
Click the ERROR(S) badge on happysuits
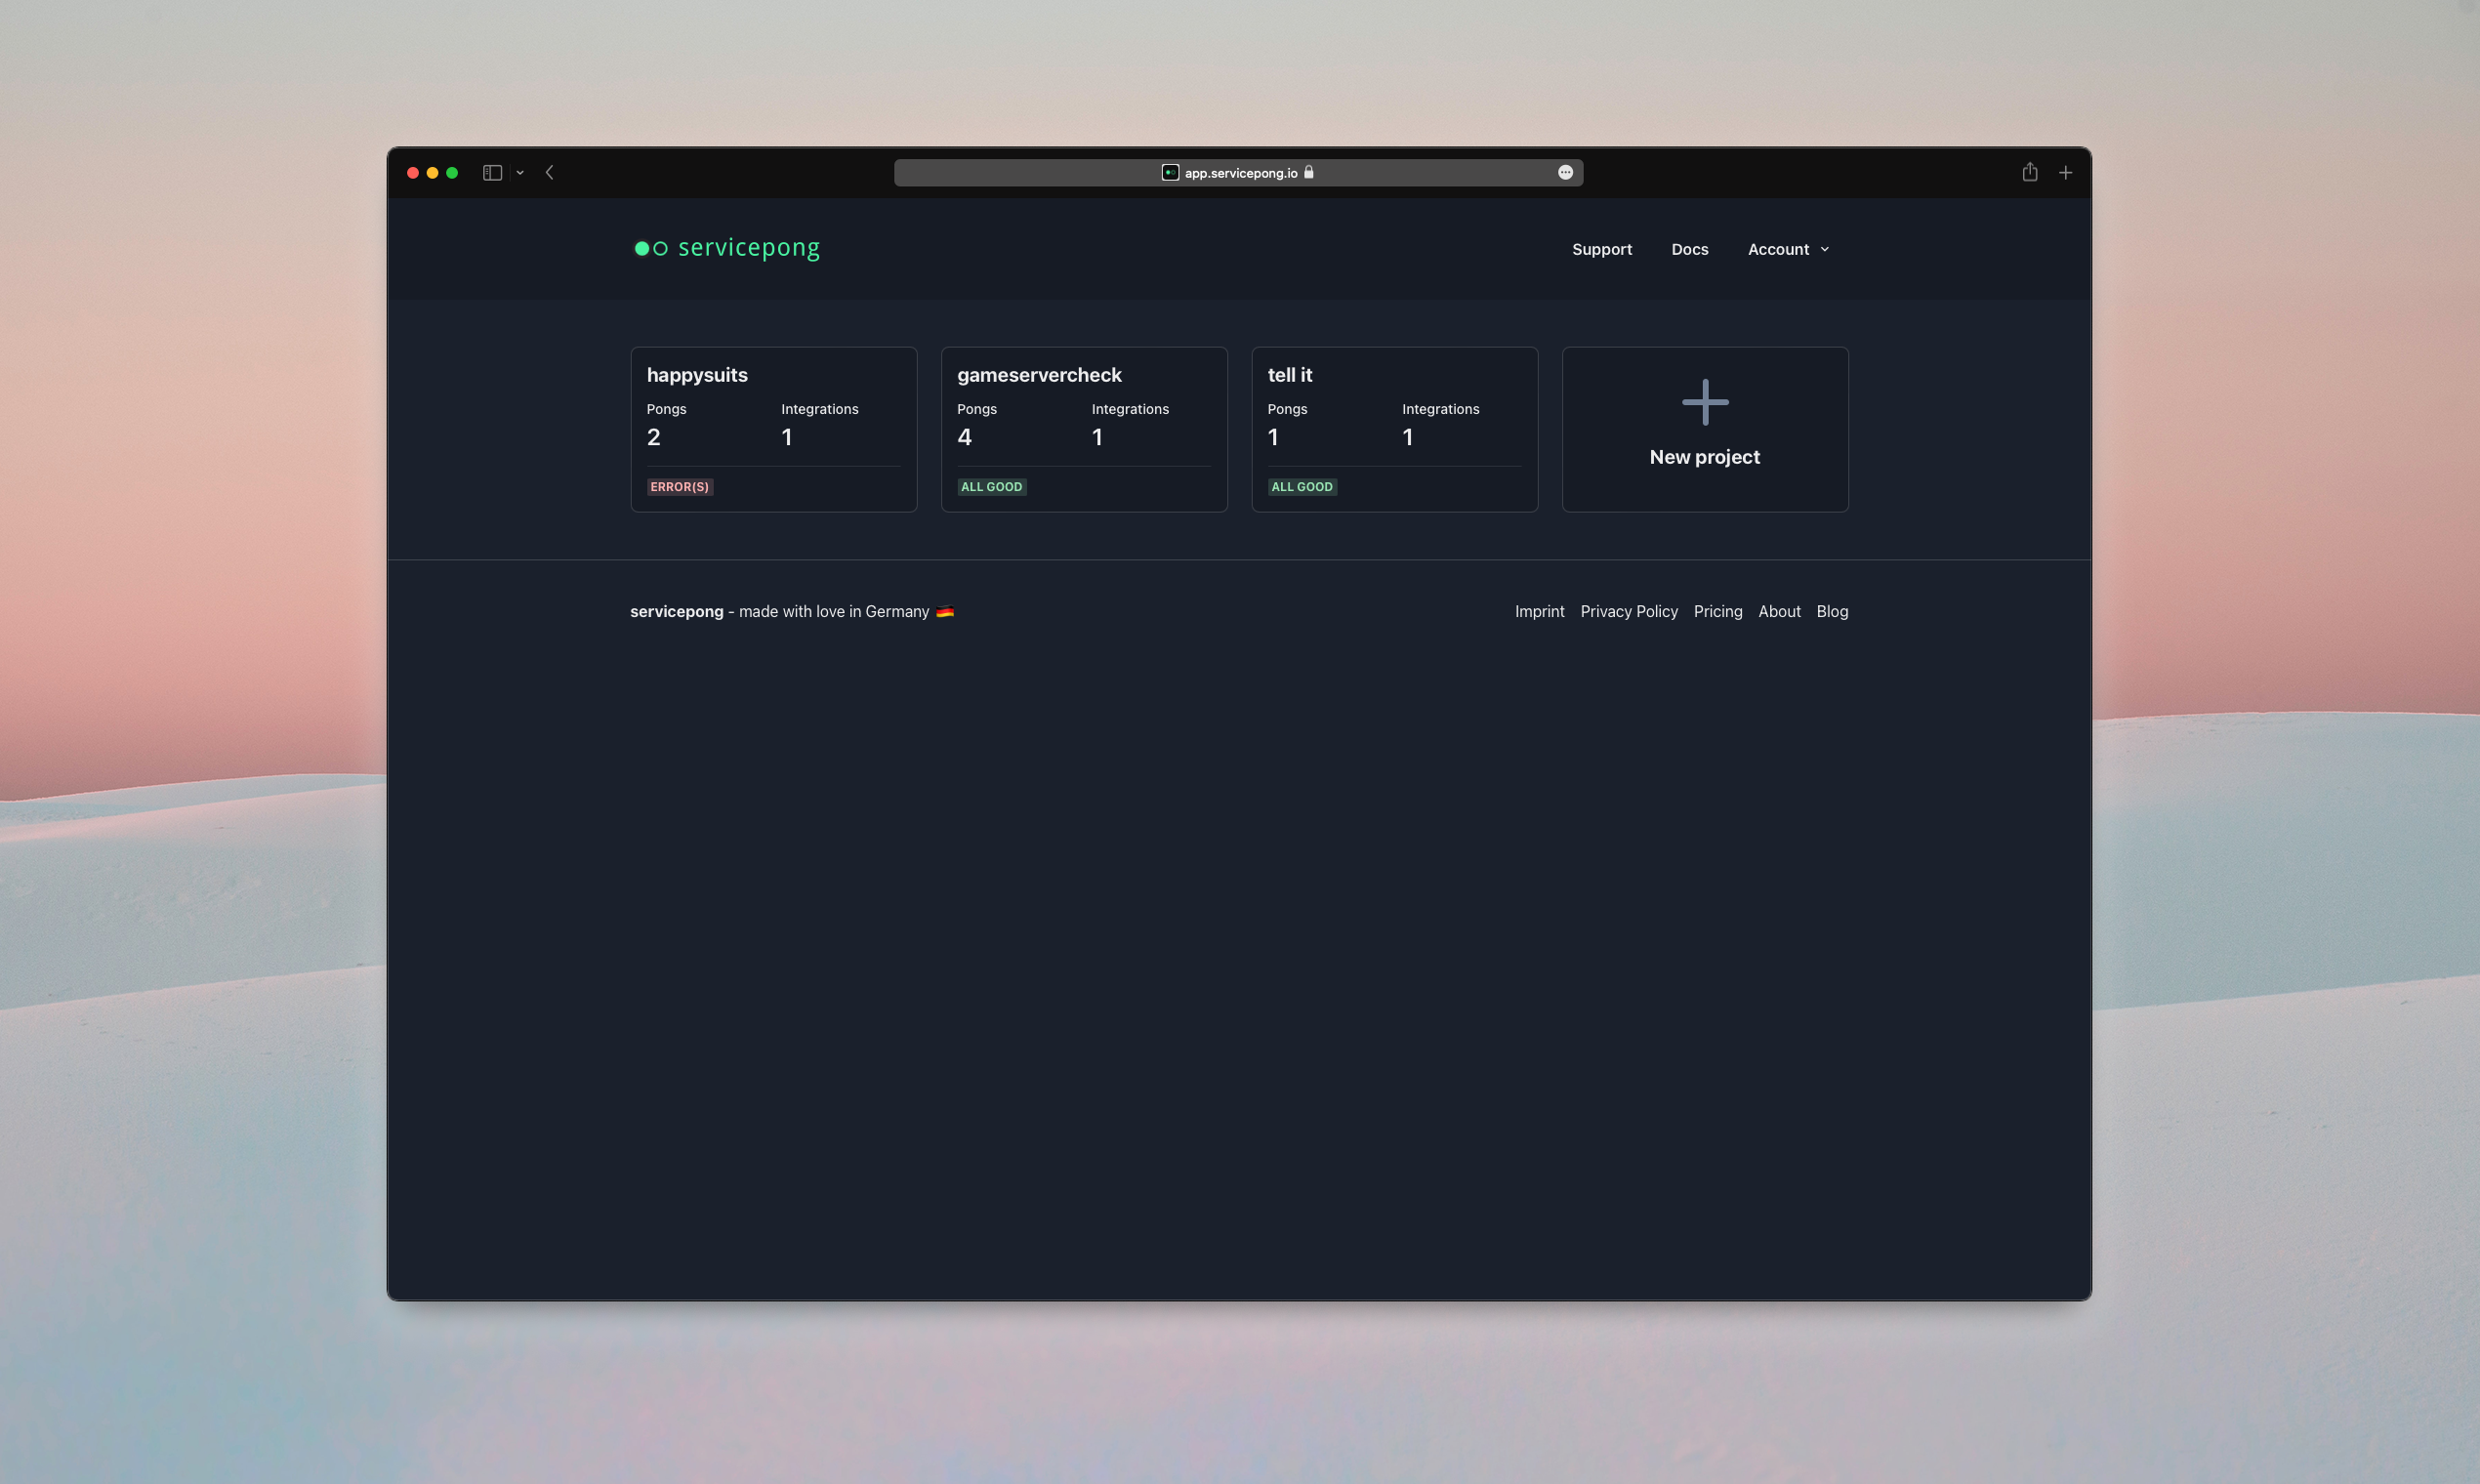(679, 487)
